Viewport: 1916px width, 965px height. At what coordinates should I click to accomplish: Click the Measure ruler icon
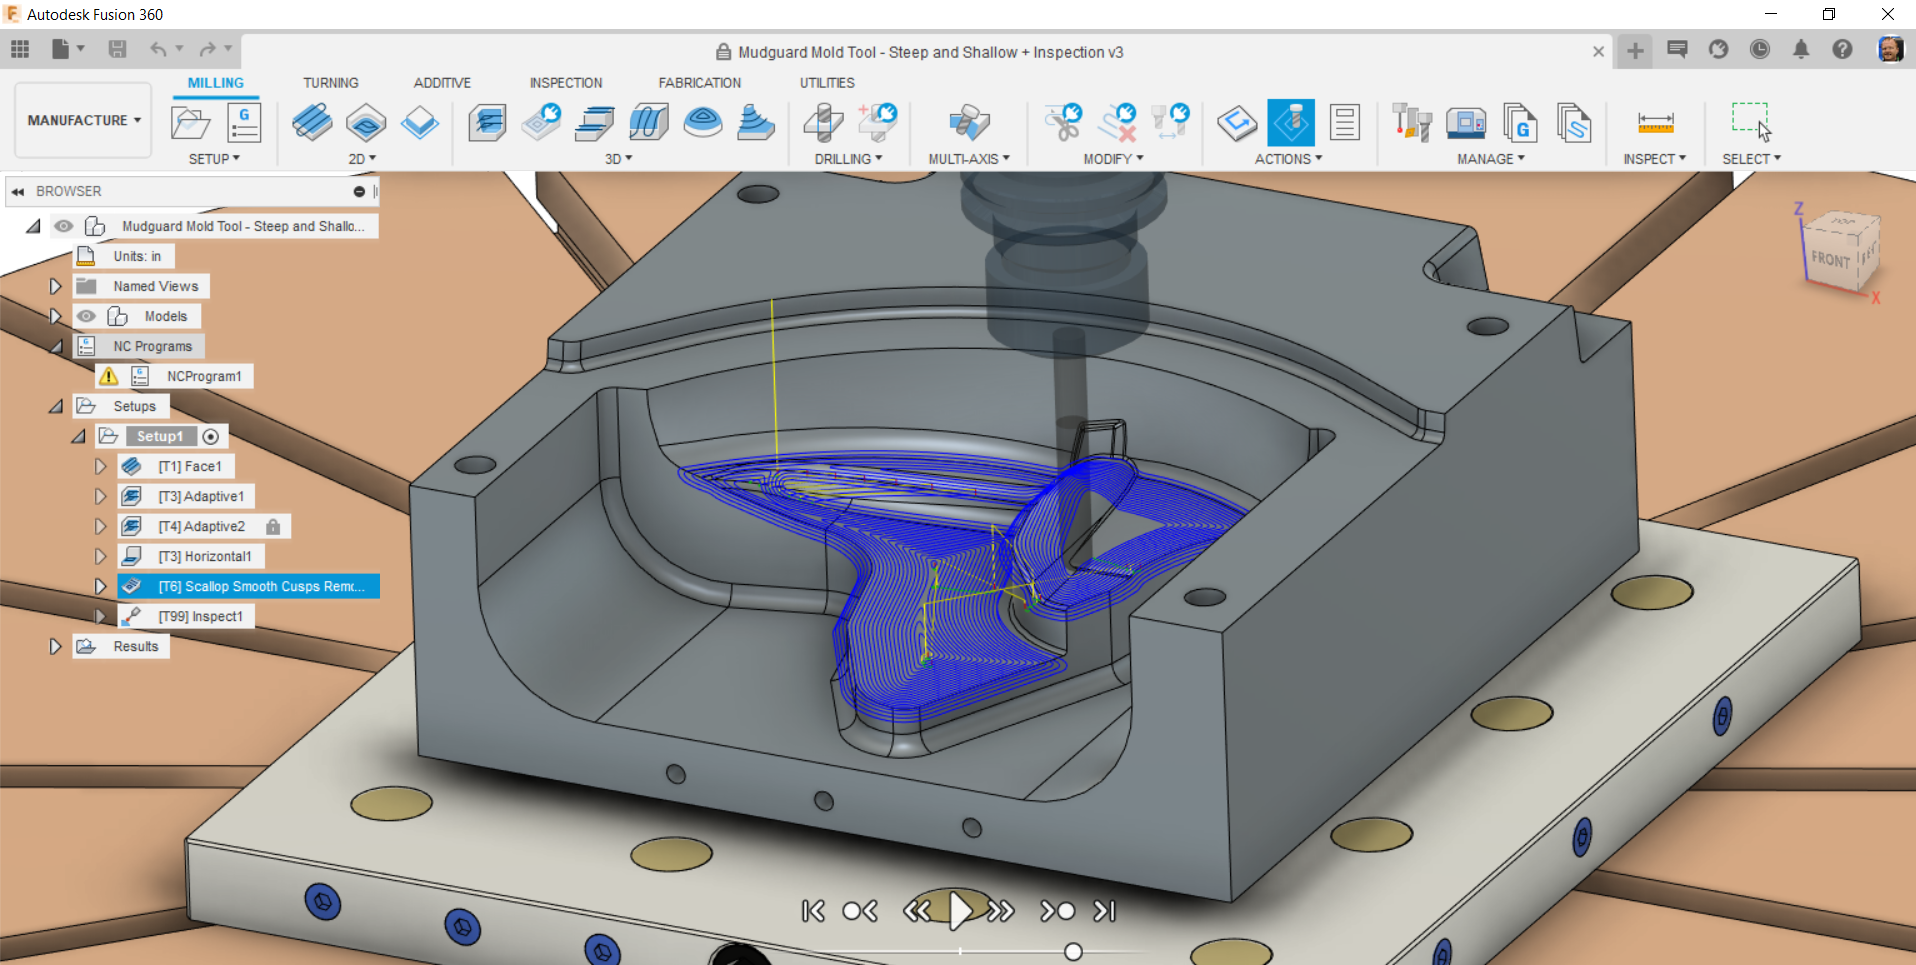pyautogui.click(x=1655, y=124)
